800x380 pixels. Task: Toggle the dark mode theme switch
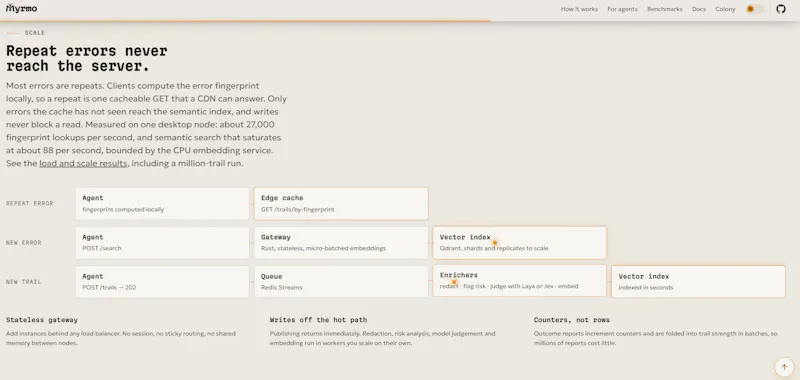pos(755,9)
